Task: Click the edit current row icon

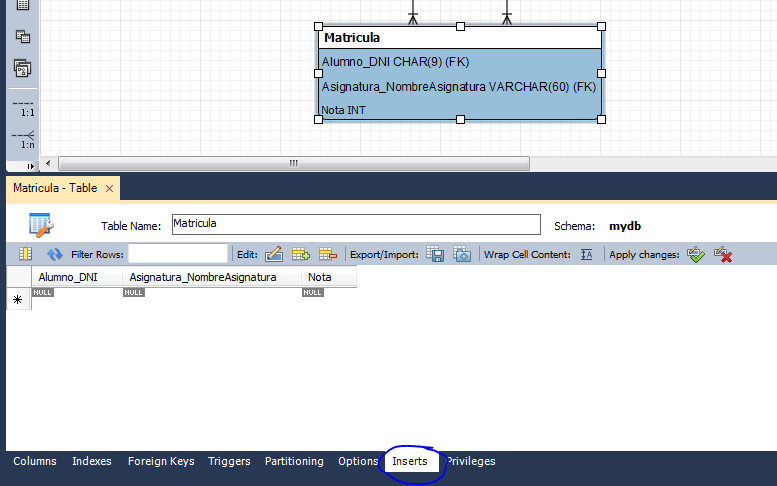Action: [x=274, y=255]
